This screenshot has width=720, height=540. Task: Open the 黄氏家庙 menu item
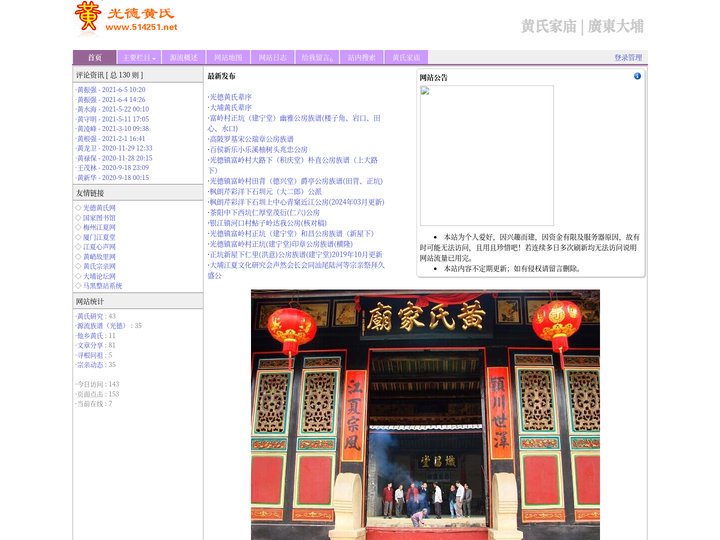406,57
